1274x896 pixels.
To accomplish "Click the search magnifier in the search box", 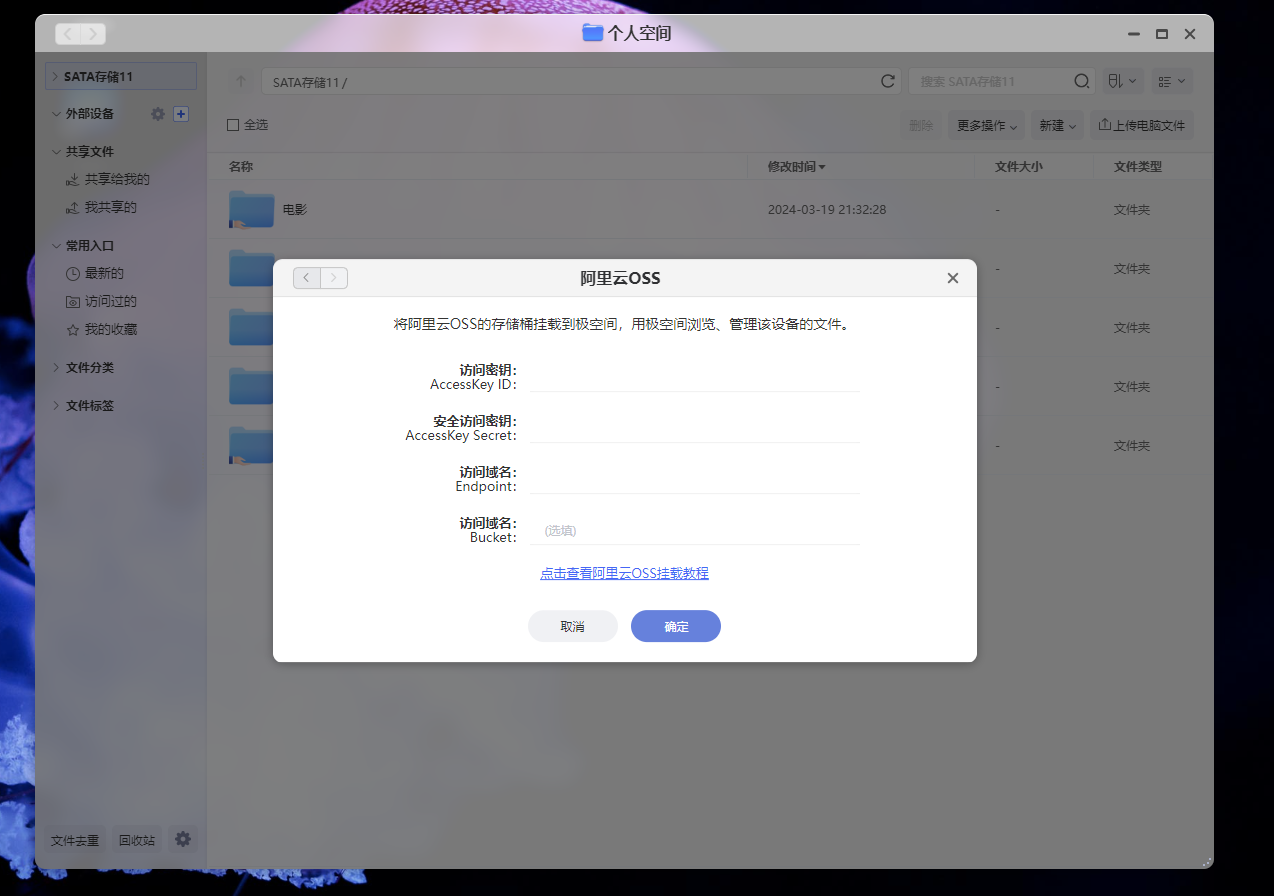I will 1081,81.
